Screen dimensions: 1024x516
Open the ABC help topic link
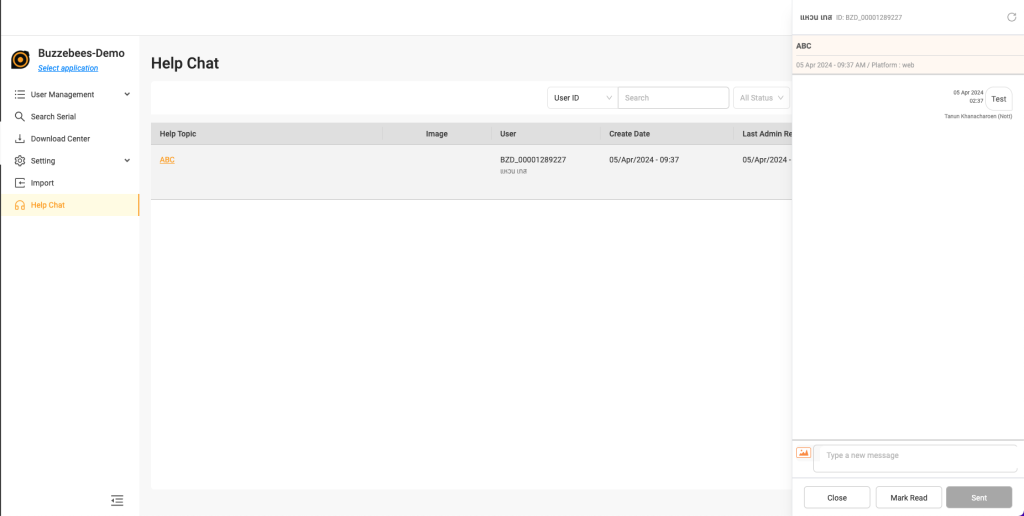pos(167,160)
